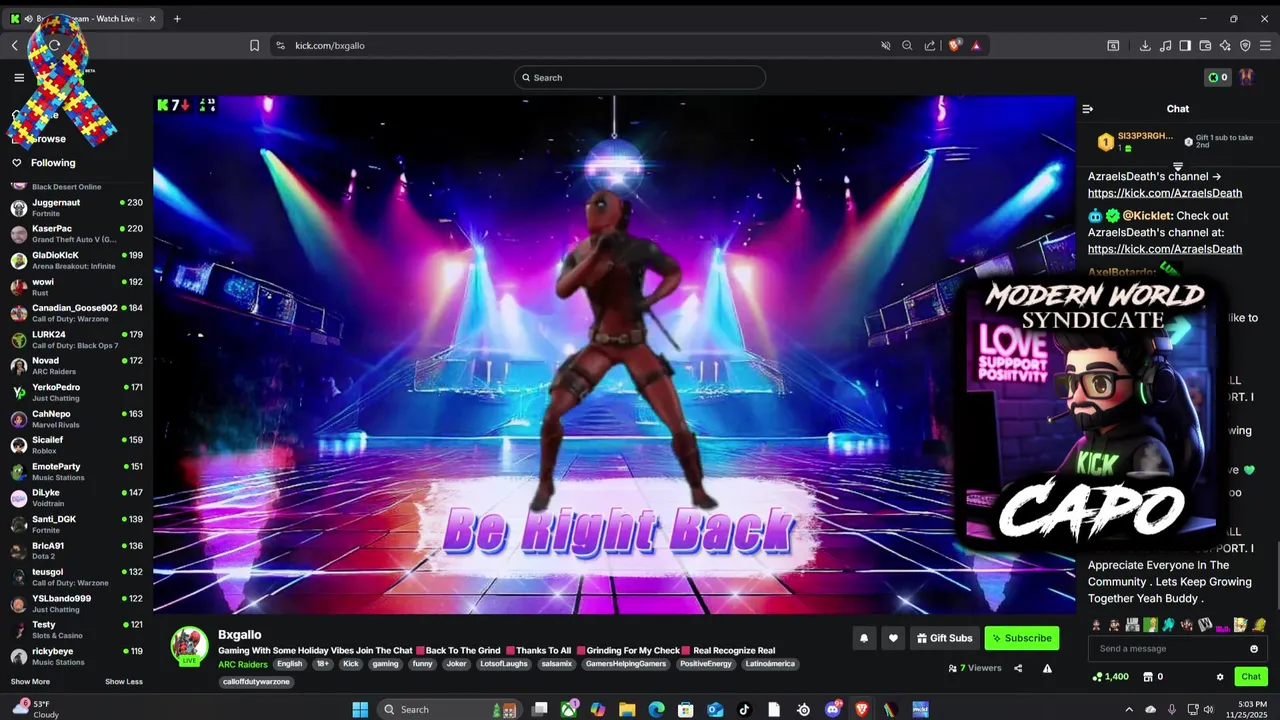Screen dimensions: 1280x720
Task: Open Bxgallo's channel avatar
Action: (189, 646)
